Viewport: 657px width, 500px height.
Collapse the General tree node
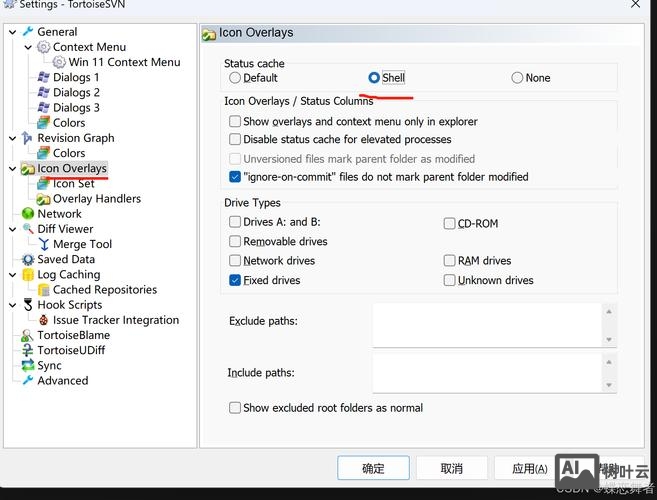coord(12,32)
